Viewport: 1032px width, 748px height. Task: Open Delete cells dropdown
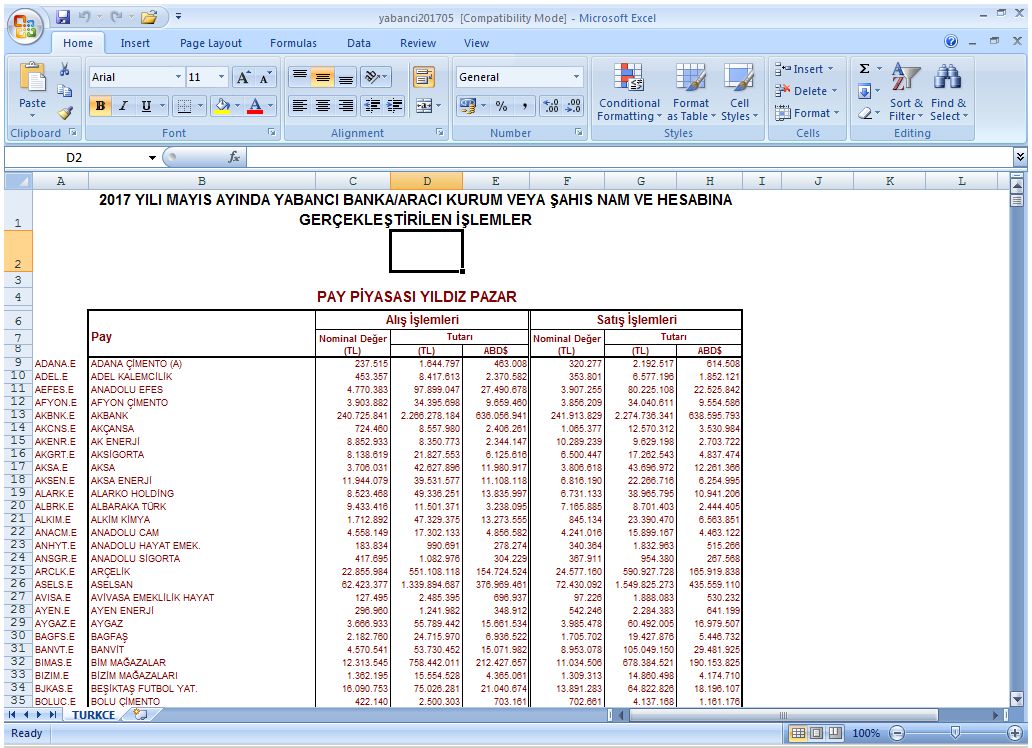807,91
